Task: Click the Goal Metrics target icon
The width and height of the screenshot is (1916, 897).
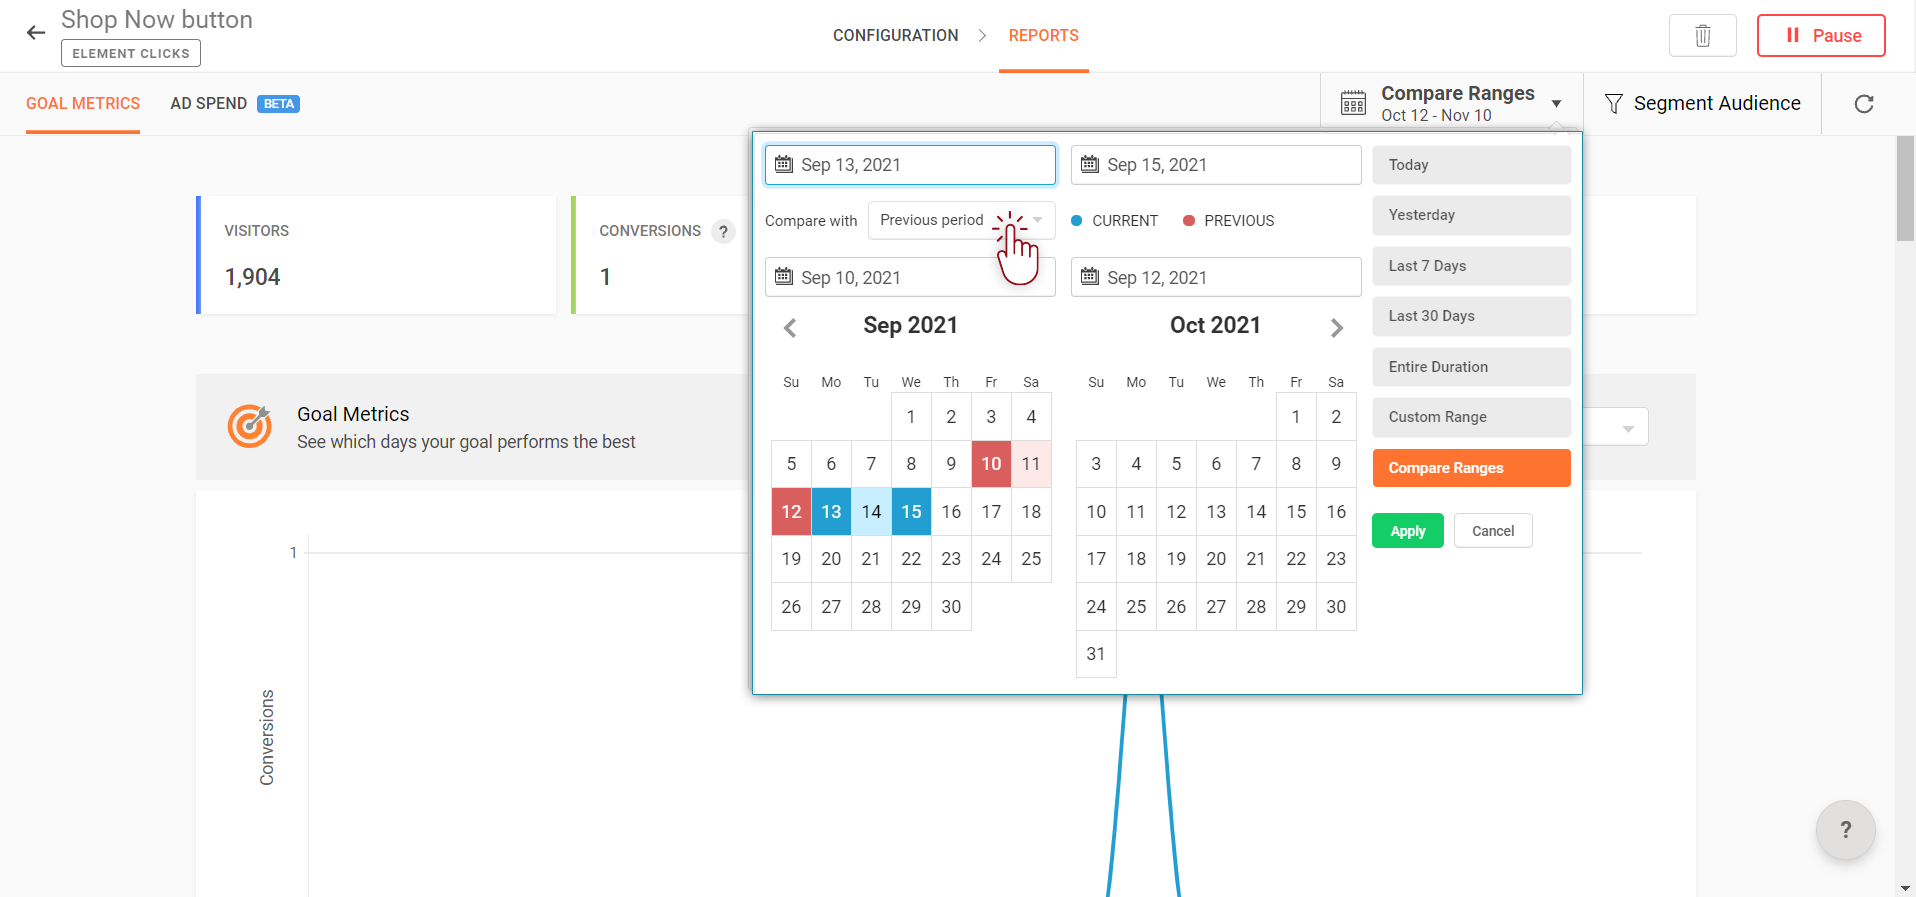Action: pos(250,426)
